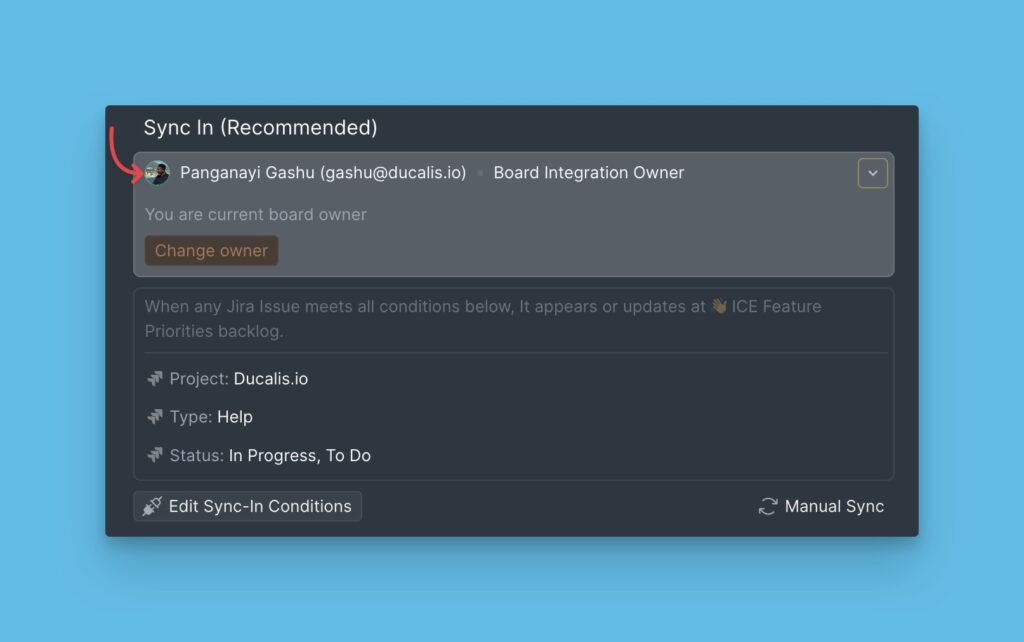Image resolution: width=1024 pixels, height=642 pixels.
Task: Click the red arrow annotation
Action: (120, 155)
